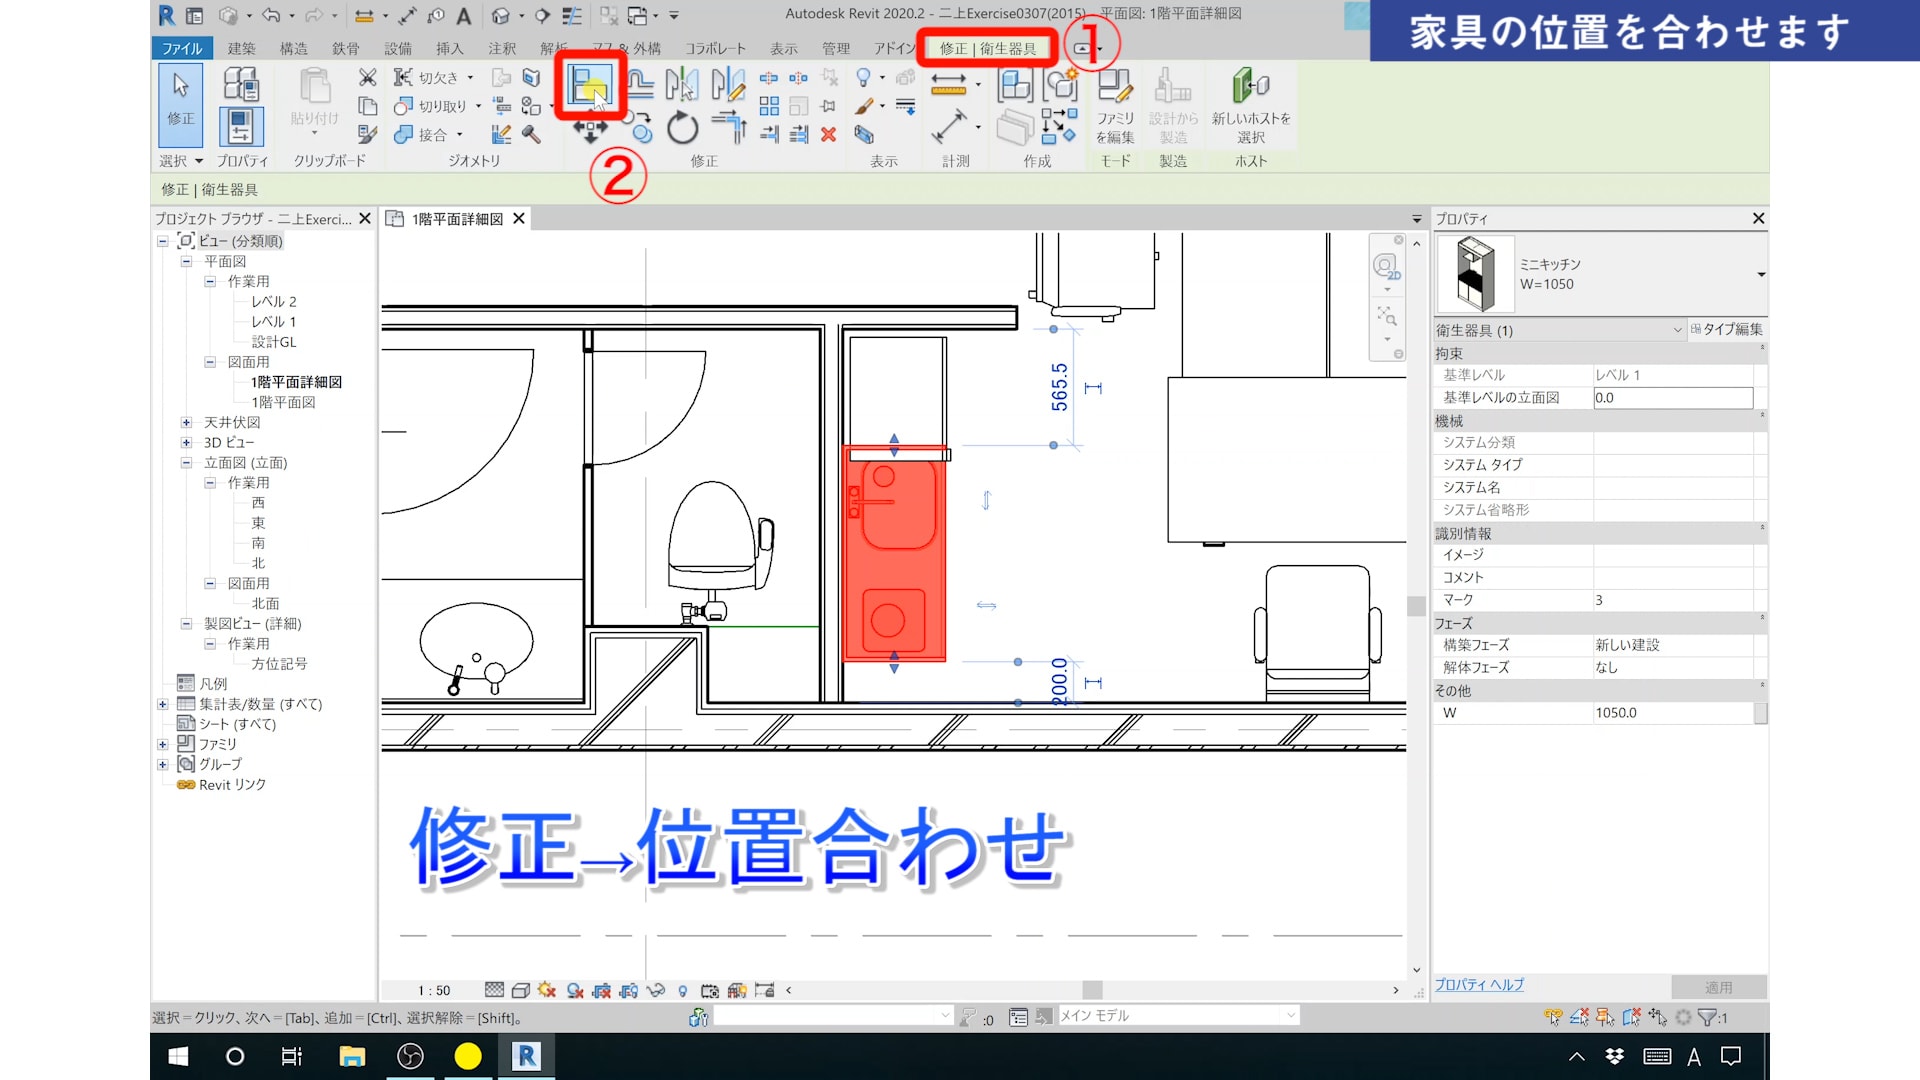The height and width of the screenshot is (1080, 1920).
Task: Switch to the 修正 | 衛生器具 tab
Action: pyautogui.click(x=987, y=48)
